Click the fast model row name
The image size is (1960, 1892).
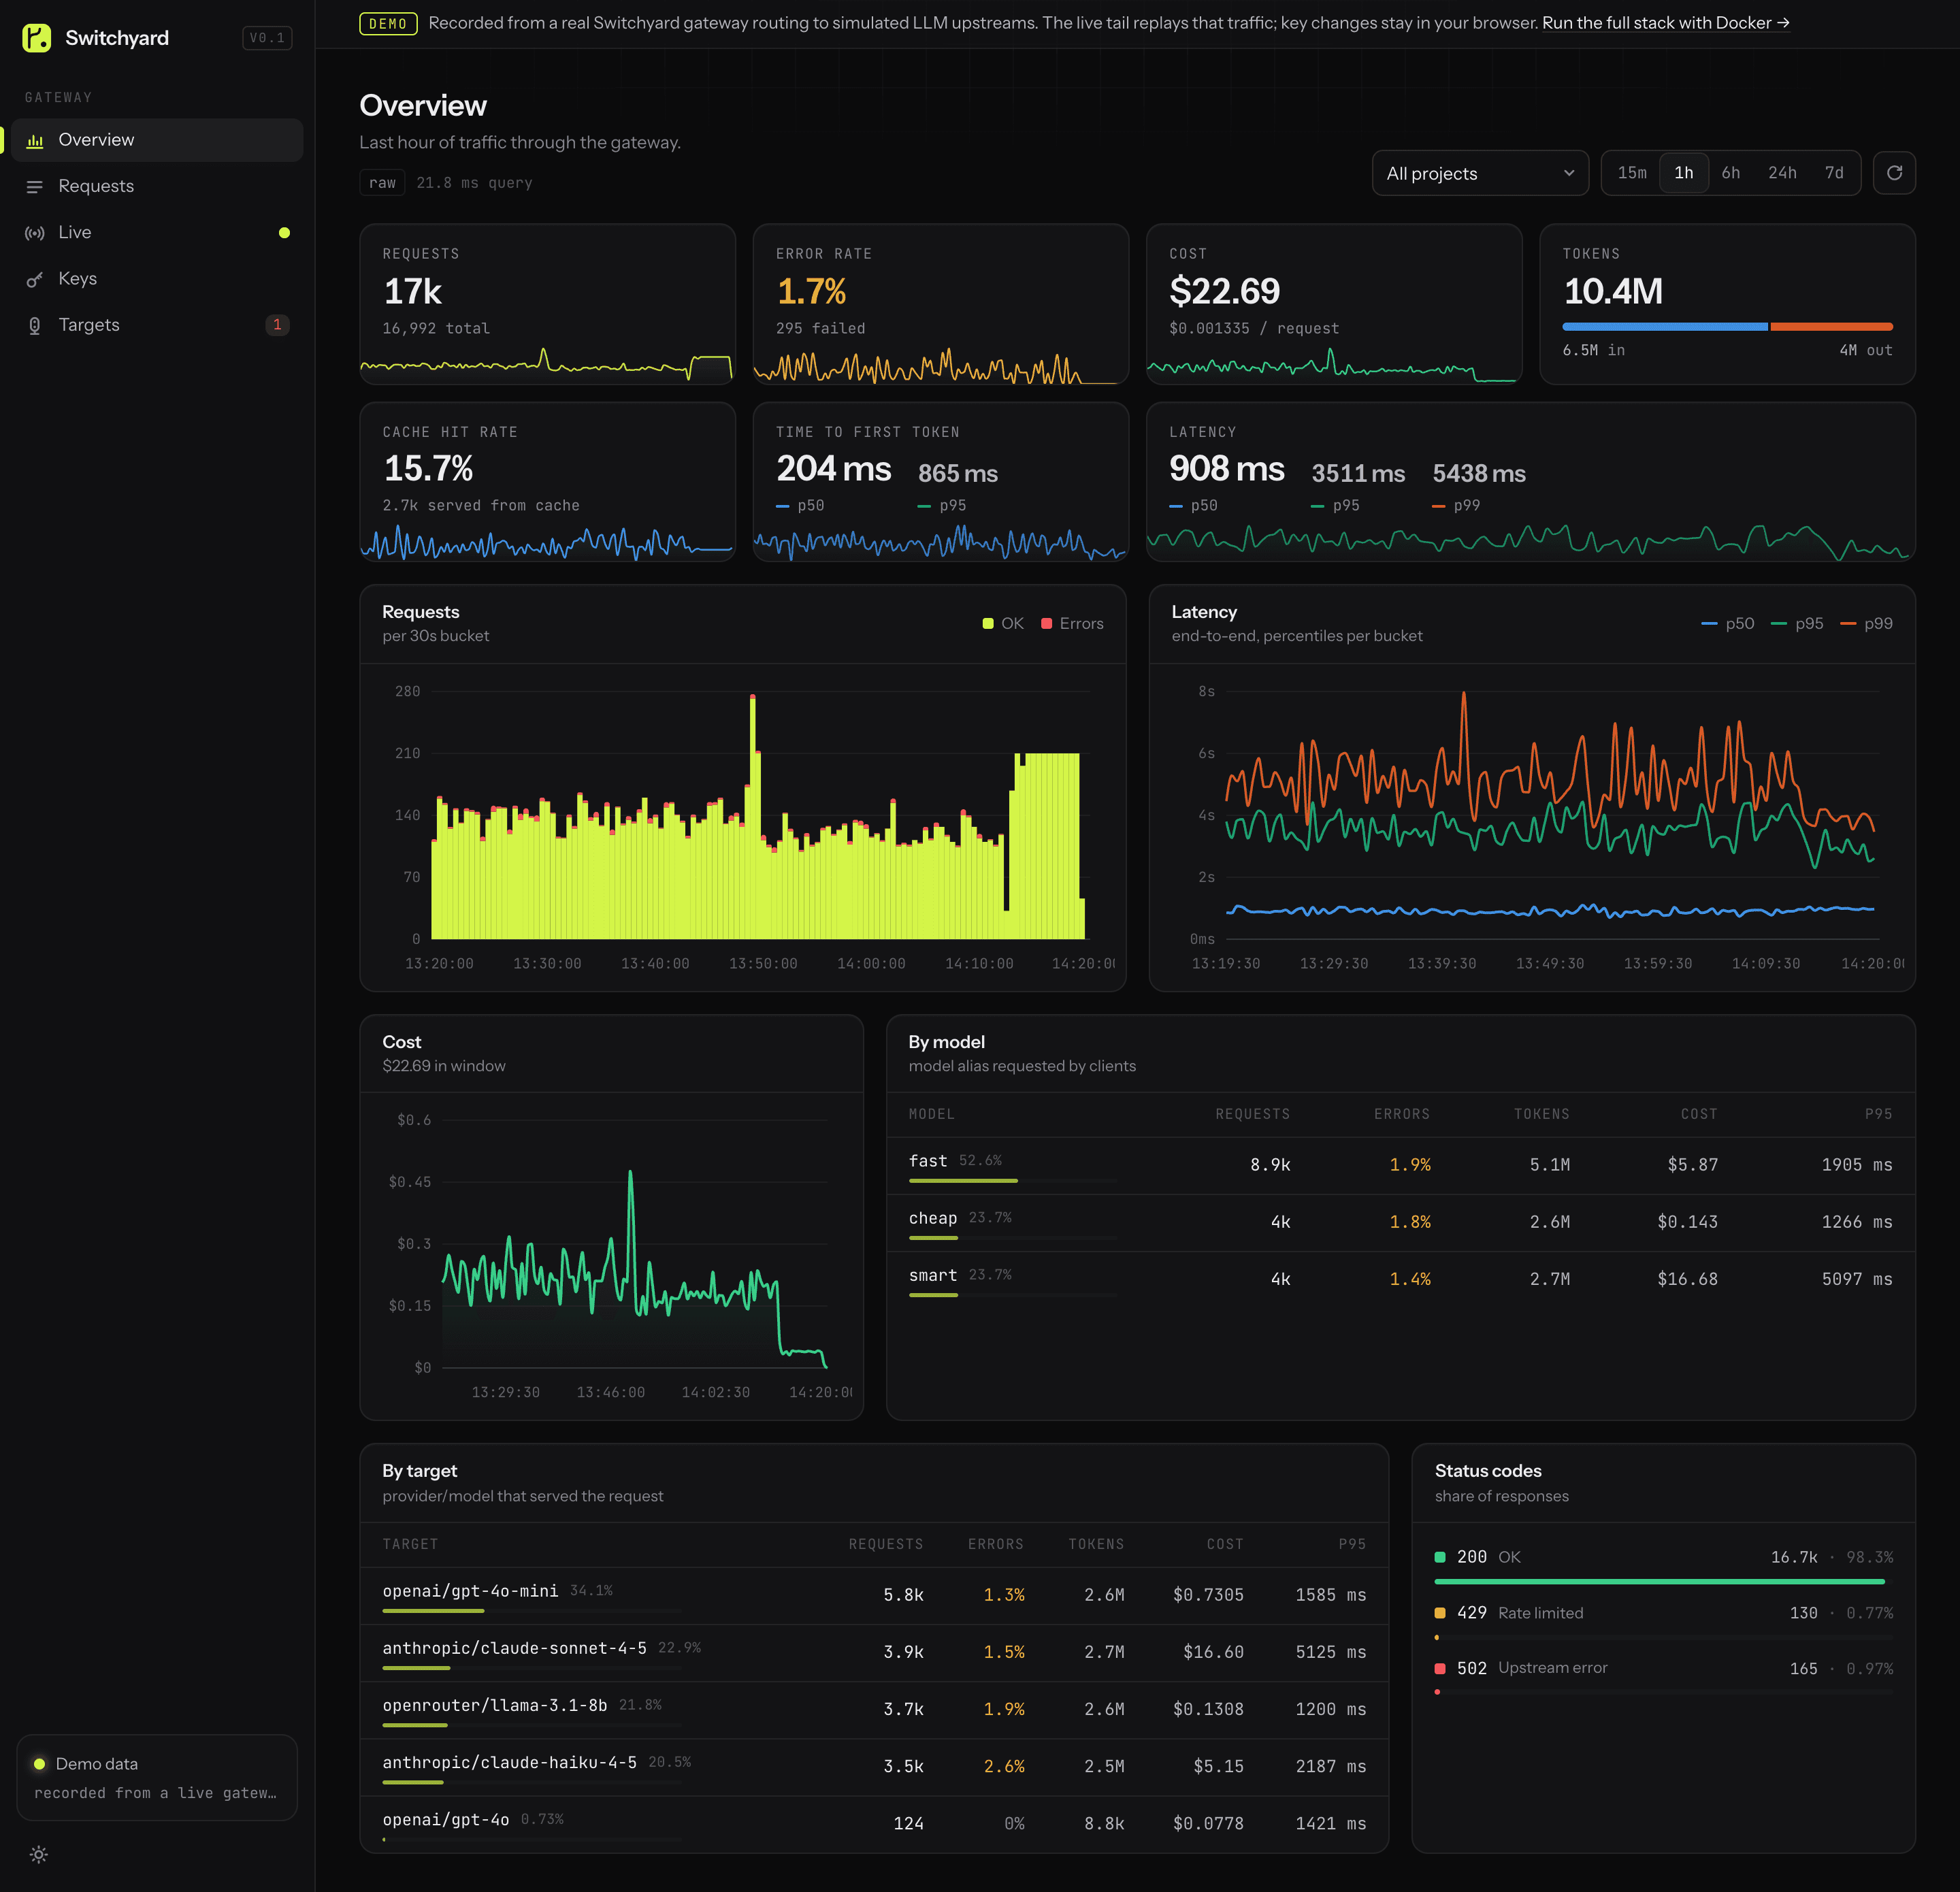point(928,1161)
